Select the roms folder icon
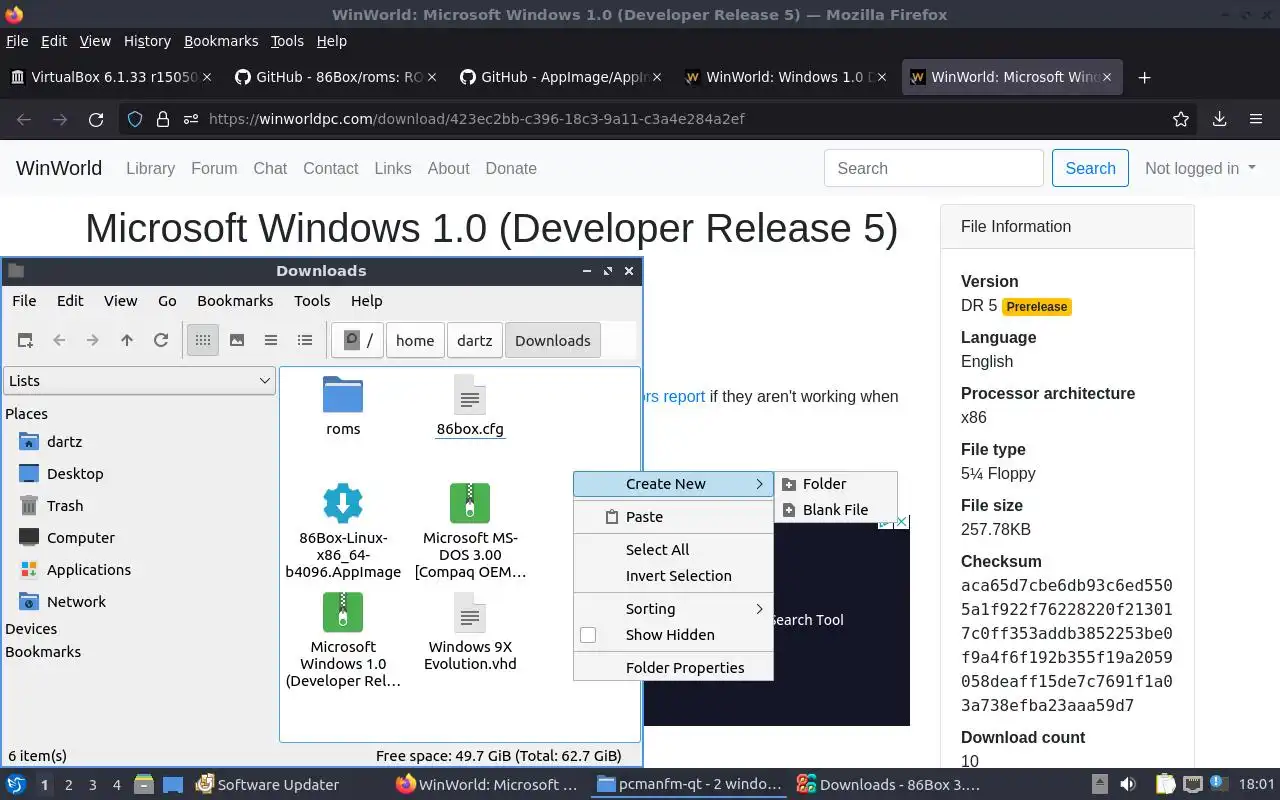 [343, 394]
